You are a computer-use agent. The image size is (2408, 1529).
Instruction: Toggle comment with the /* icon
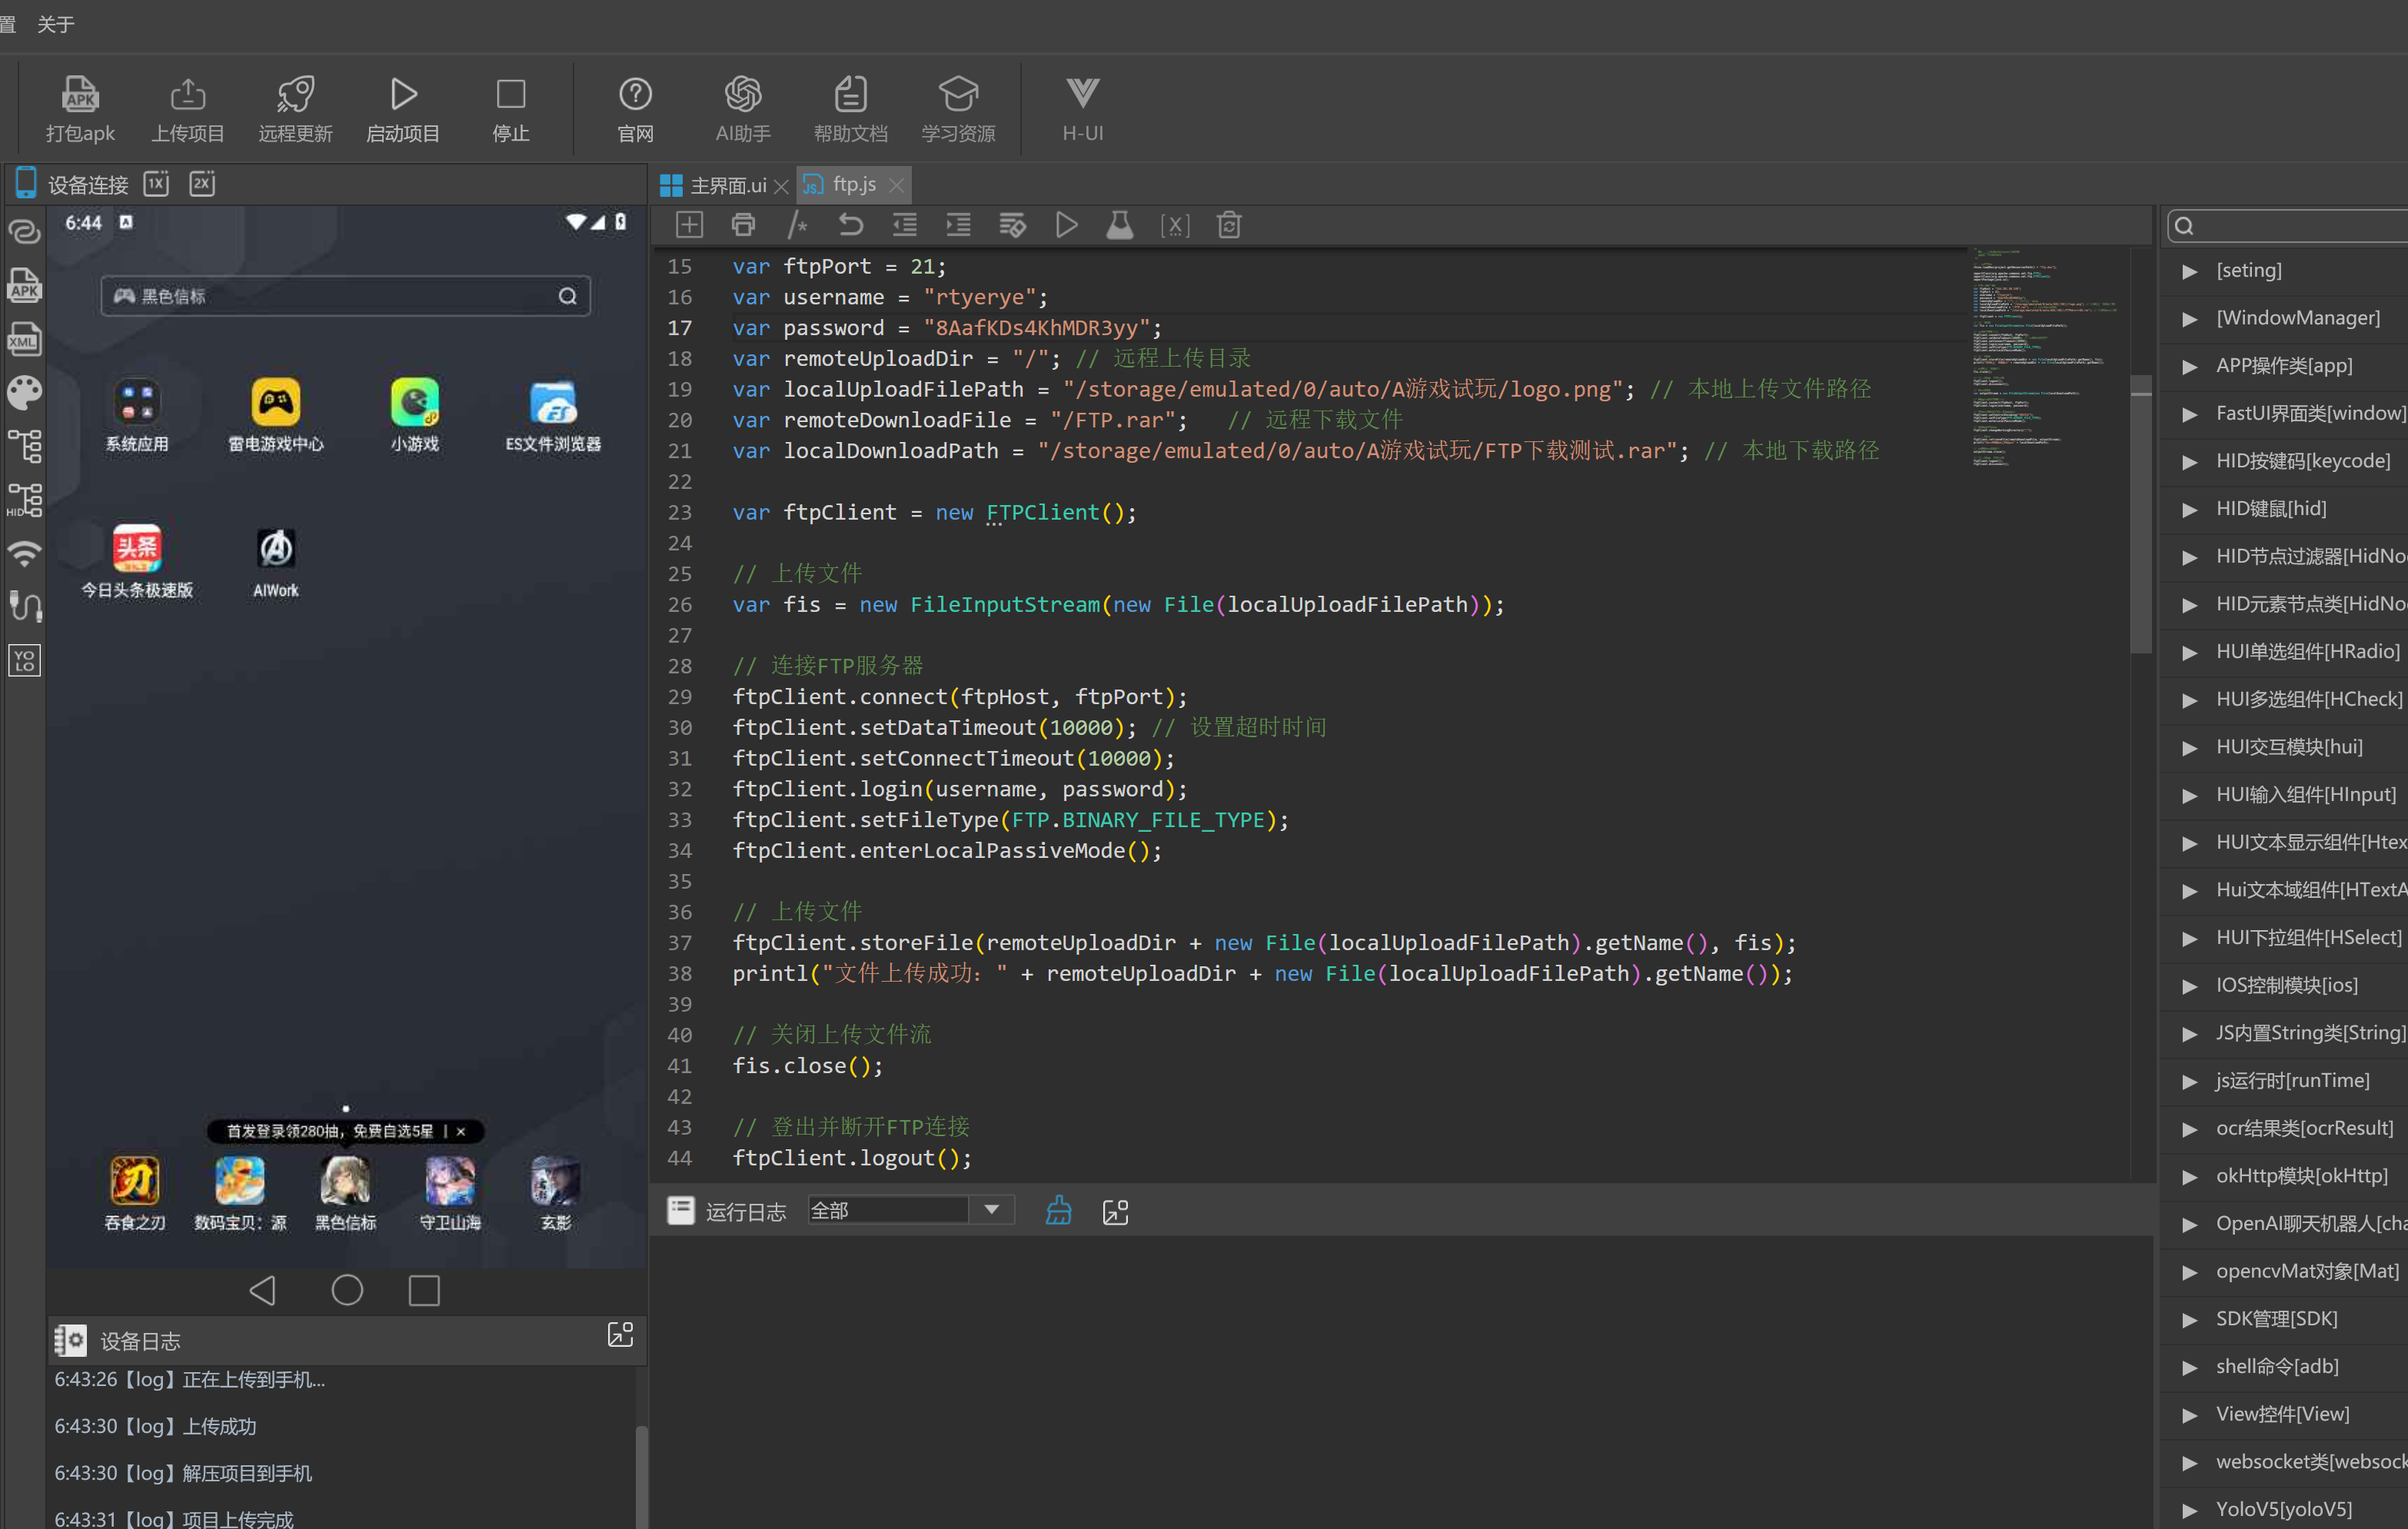[x=797, y=225]
